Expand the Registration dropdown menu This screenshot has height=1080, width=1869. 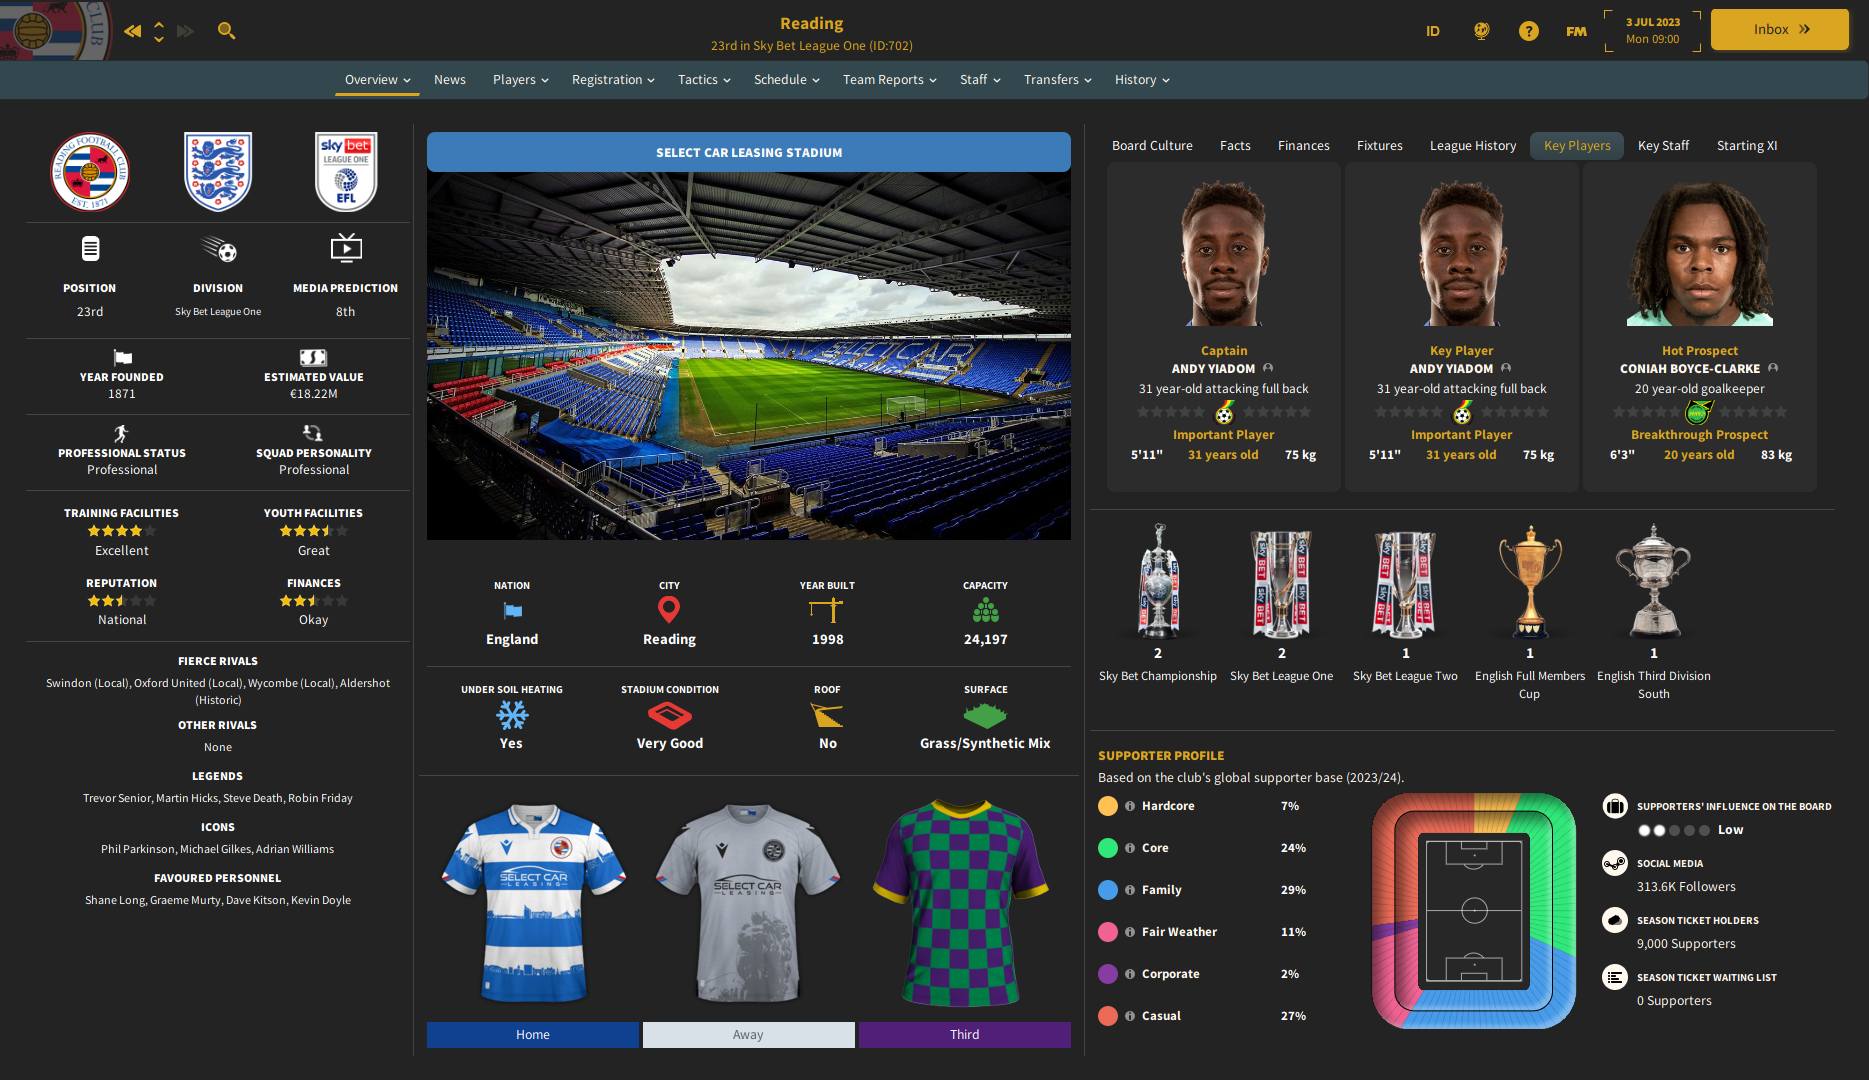[613, 80]
